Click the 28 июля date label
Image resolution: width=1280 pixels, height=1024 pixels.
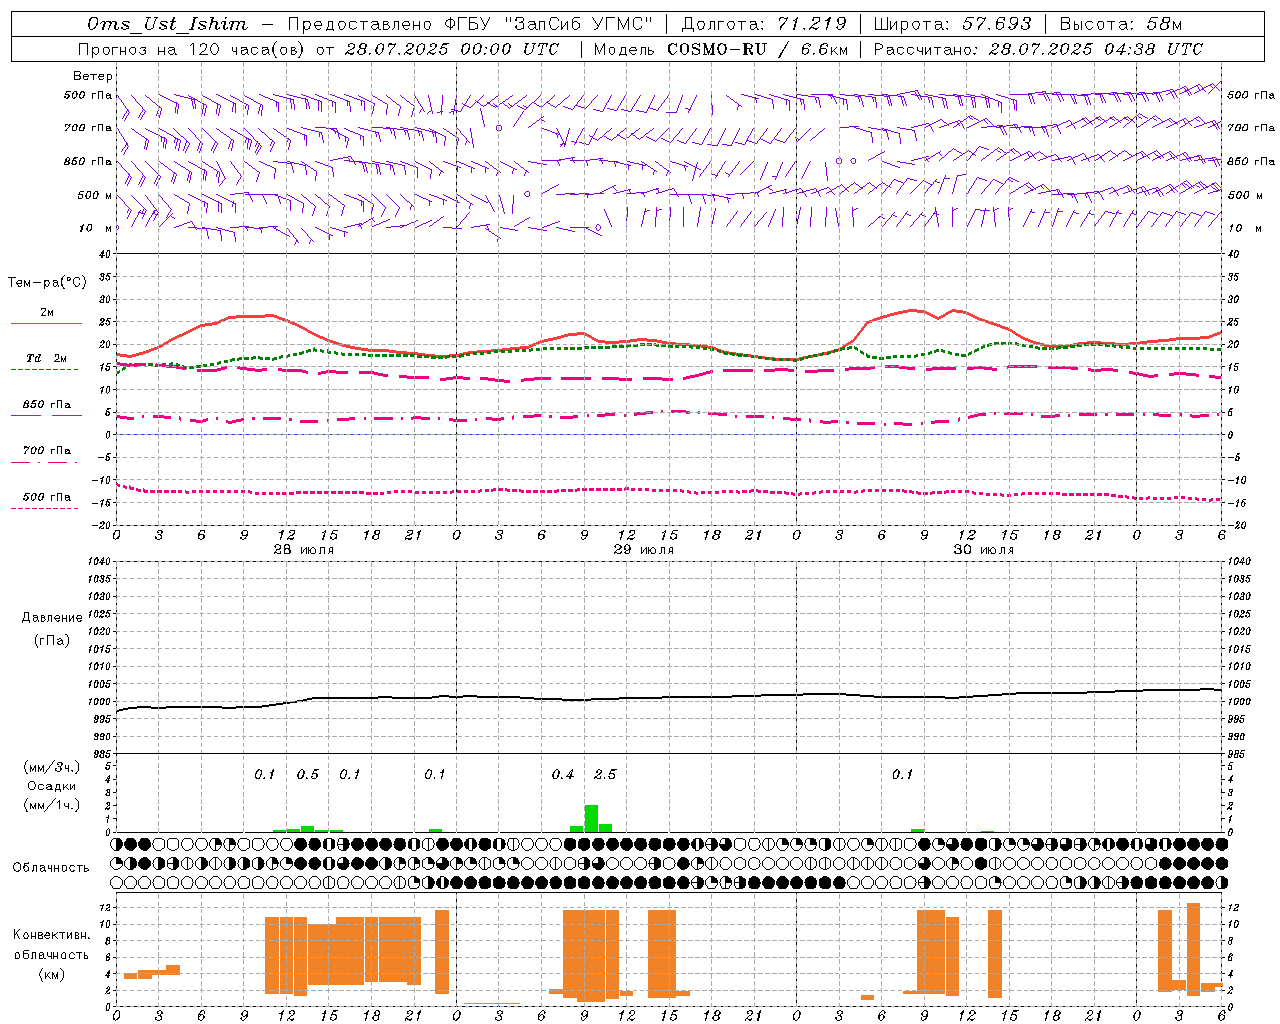(304, 550)
